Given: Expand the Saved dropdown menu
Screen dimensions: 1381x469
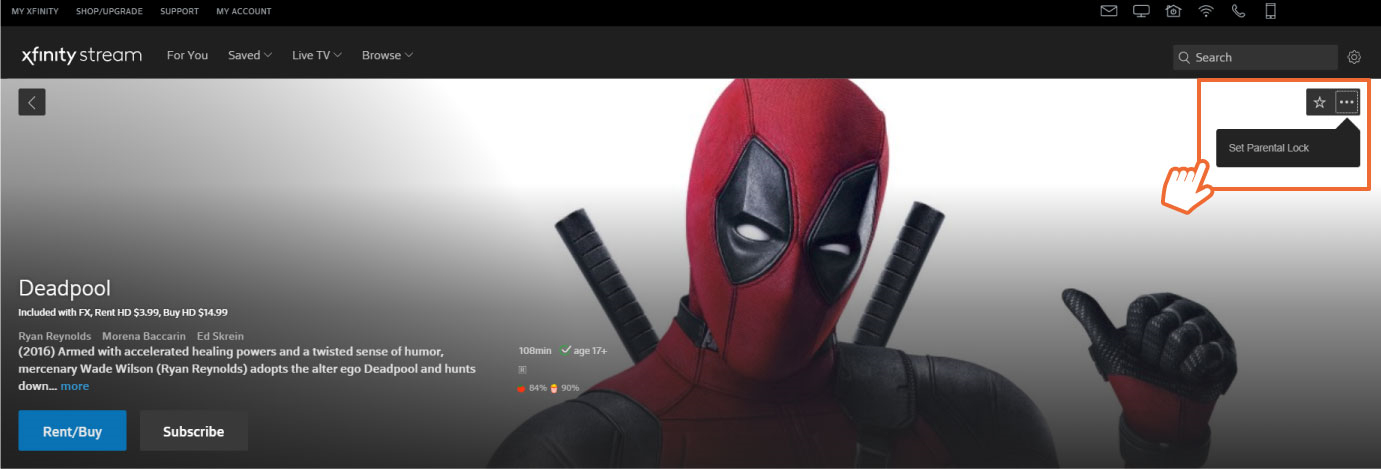Looking at the screenshot, I should [249, 56].
